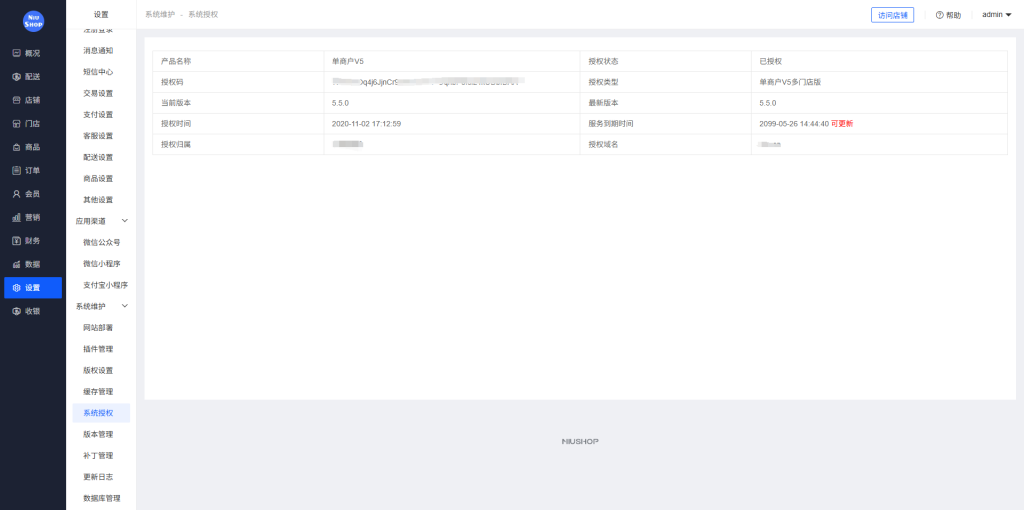The image size is (1024, 510).
Task: Open 概况 overview icon in sidebar
Action: tap(17, 53)
